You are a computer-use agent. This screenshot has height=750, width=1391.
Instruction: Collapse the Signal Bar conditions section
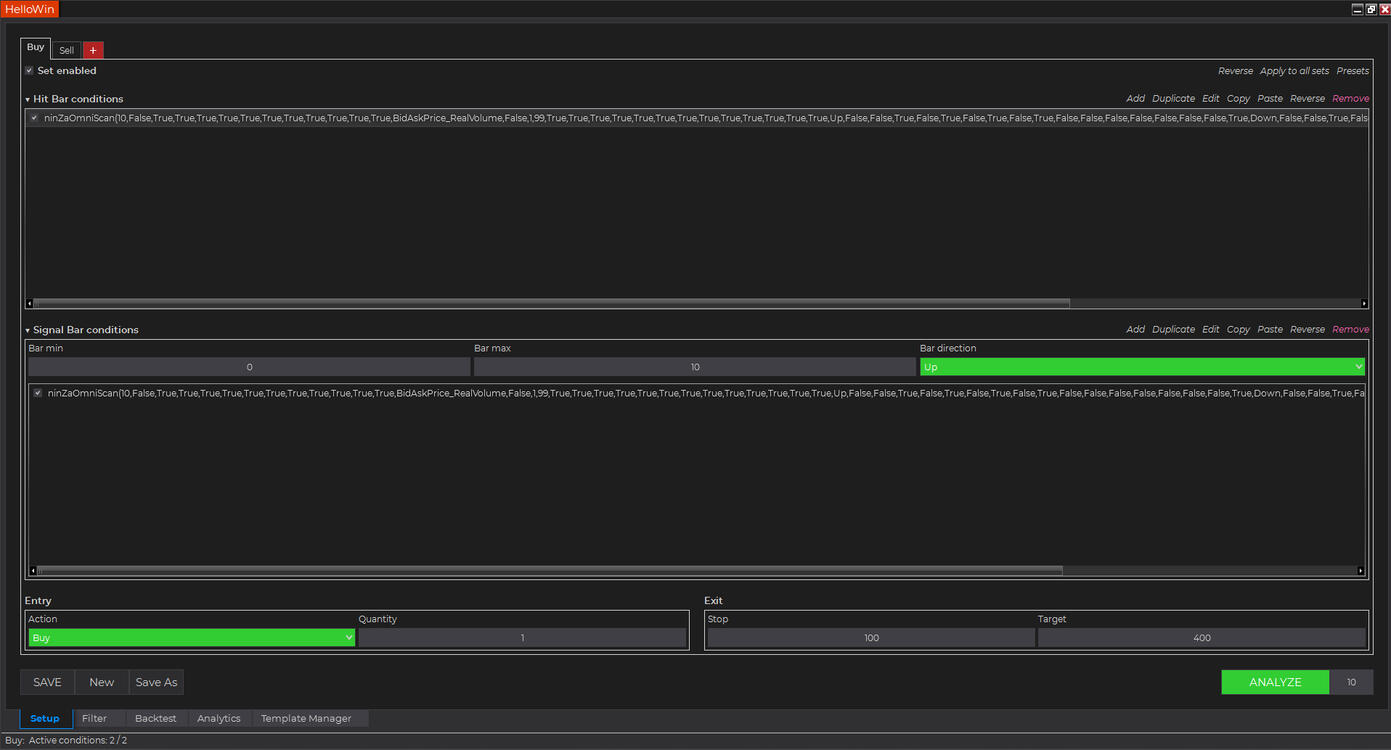(x=28, y=330)
